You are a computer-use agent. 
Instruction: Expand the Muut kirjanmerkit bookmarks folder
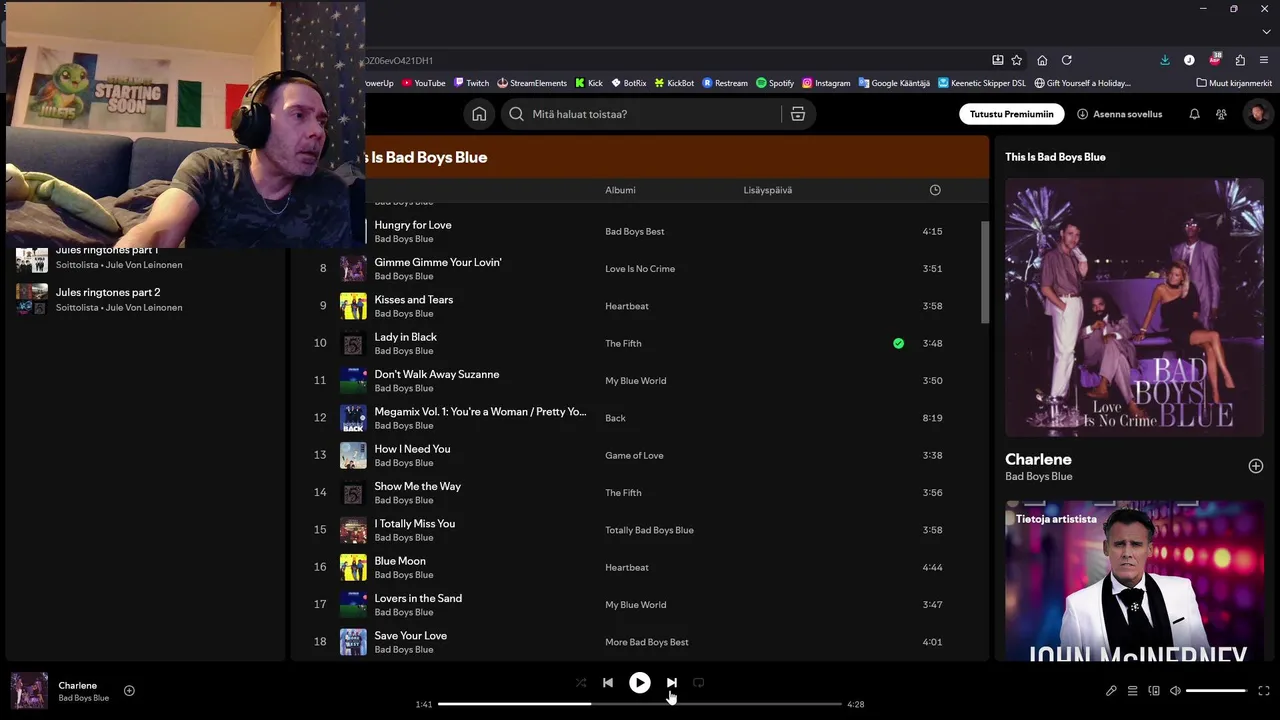[1234, 83]
